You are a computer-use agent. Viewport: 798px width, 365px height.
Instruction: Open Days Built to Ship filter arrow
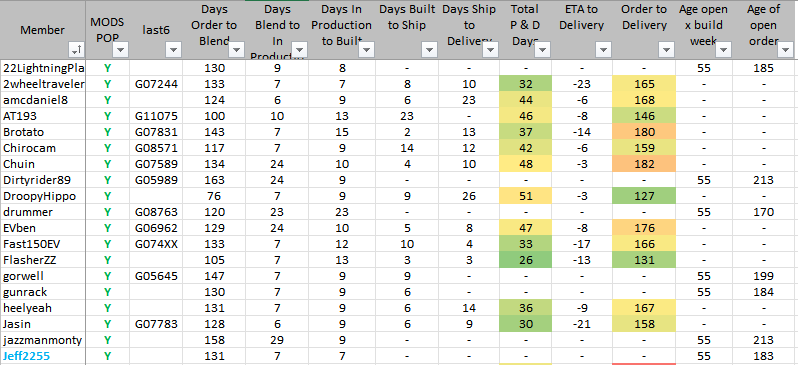(x=429, y=50)
